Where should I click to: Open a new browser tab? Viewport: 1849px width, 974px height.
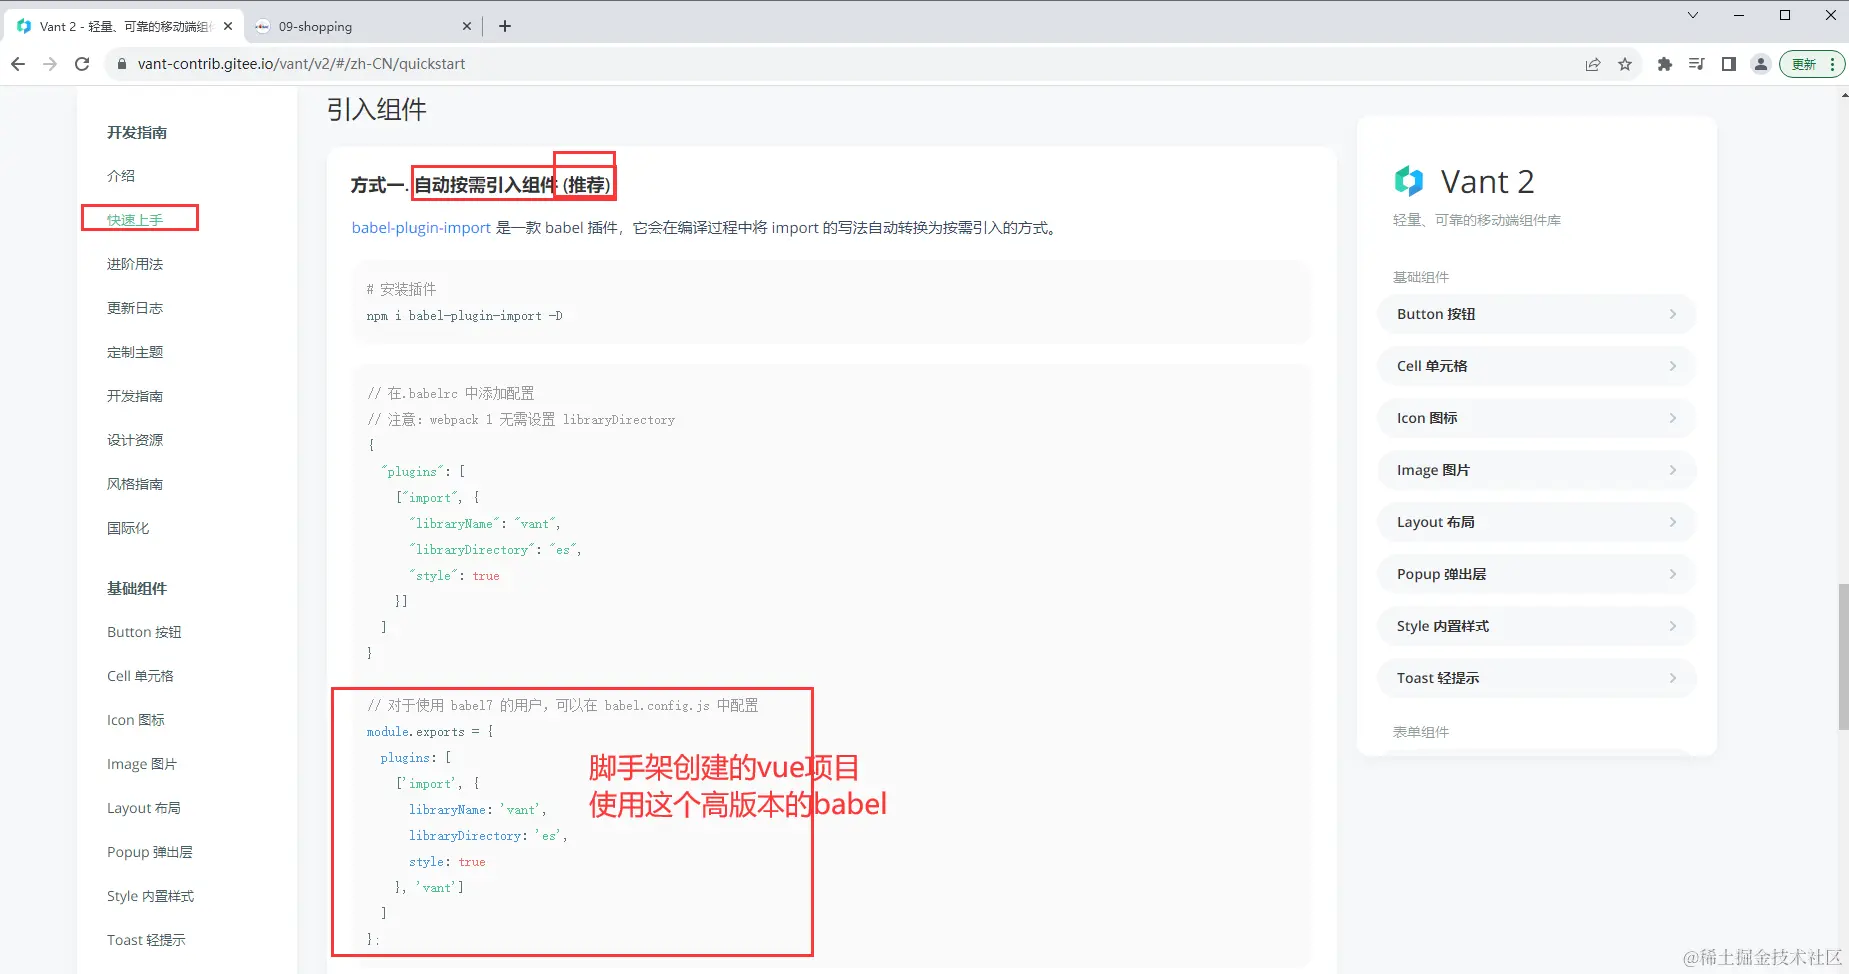tap(505, 26)
